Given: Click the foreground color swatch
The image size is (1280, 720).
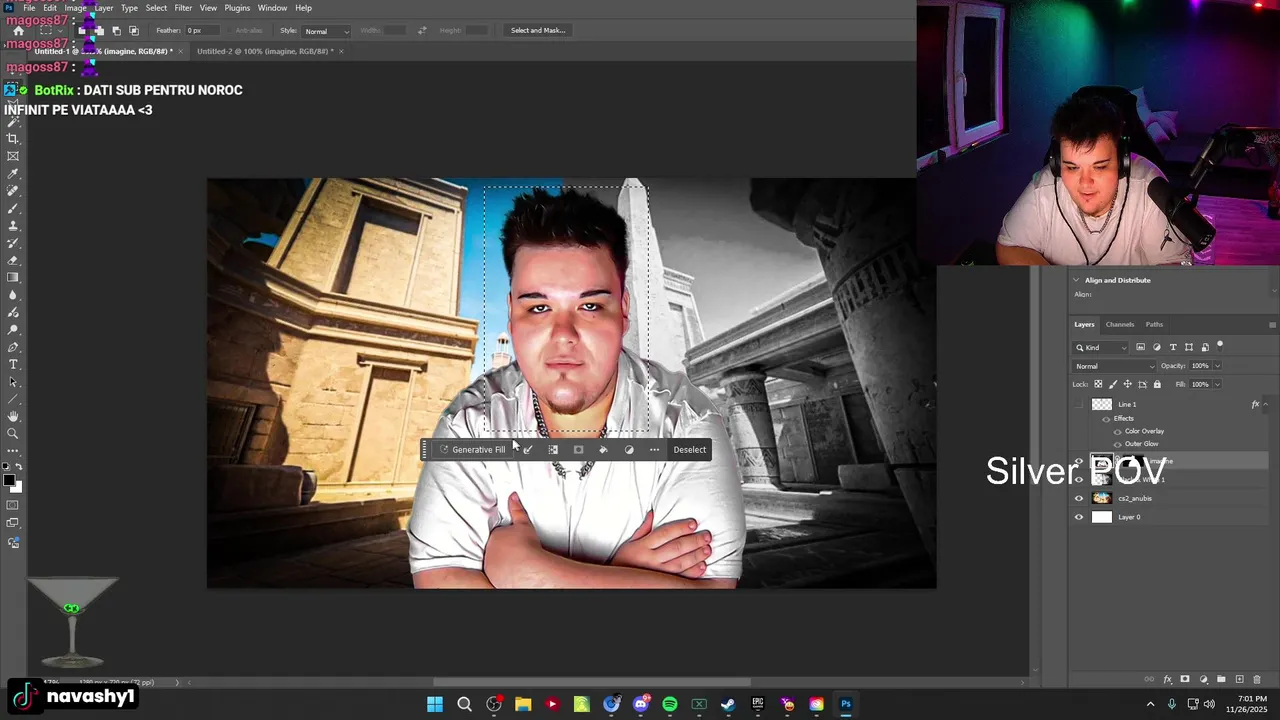Looking at the screenshot, I should click(x=8, y=481).
